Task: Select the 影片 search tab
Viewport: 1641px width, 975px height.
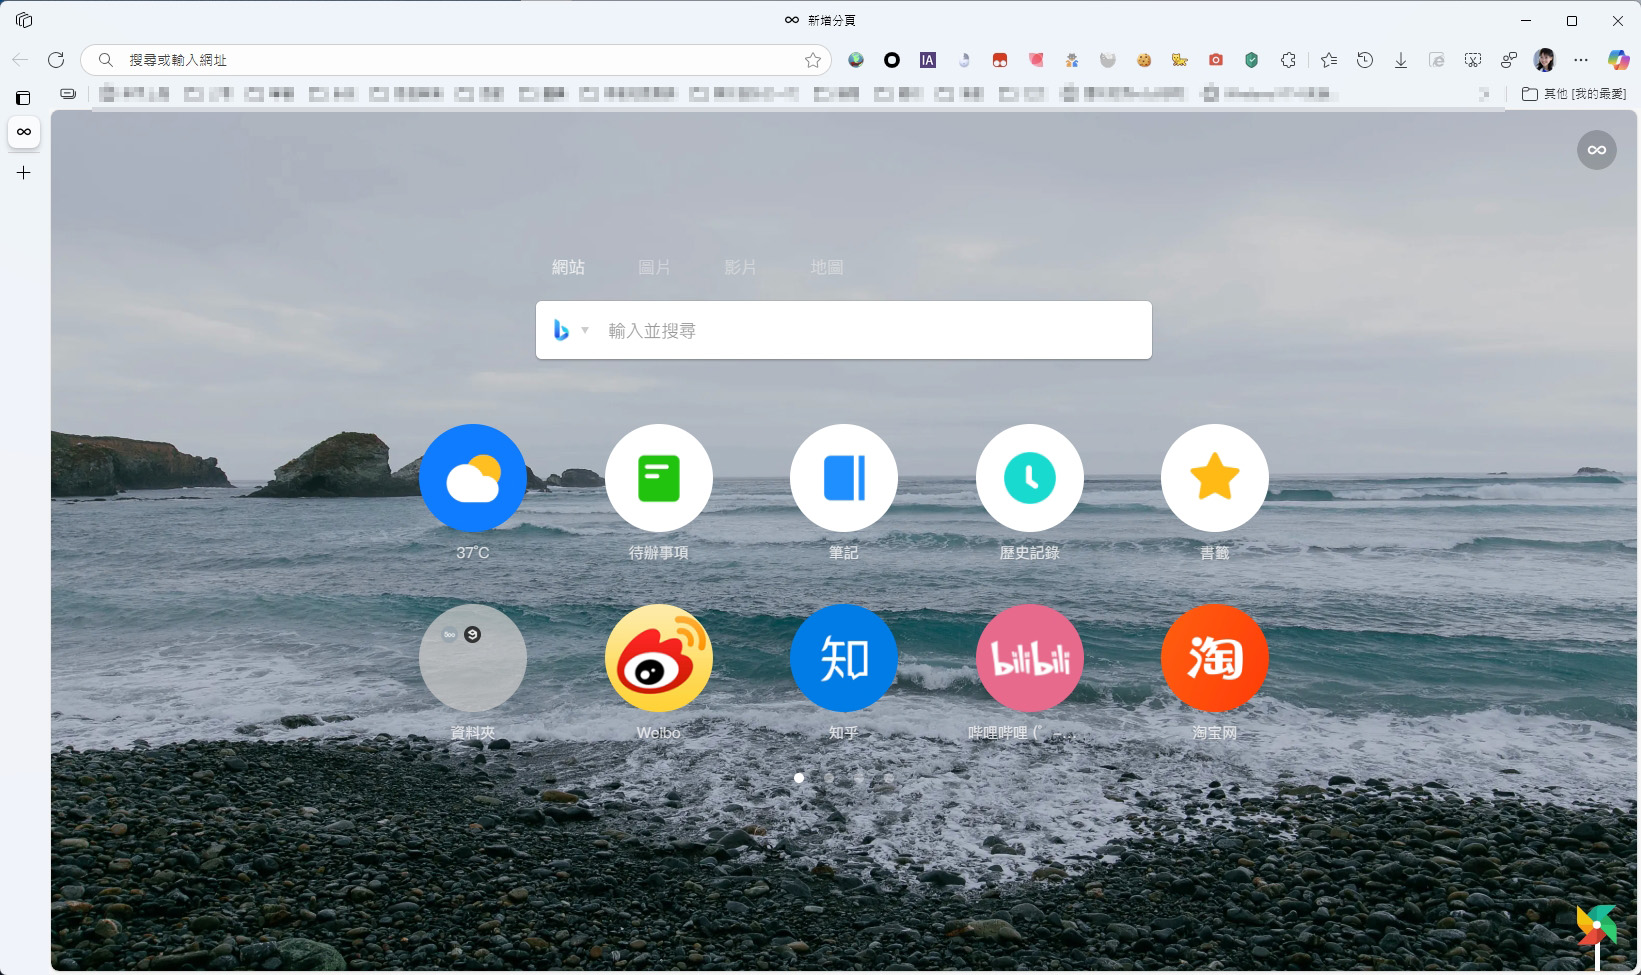Action: coord(740,267)
